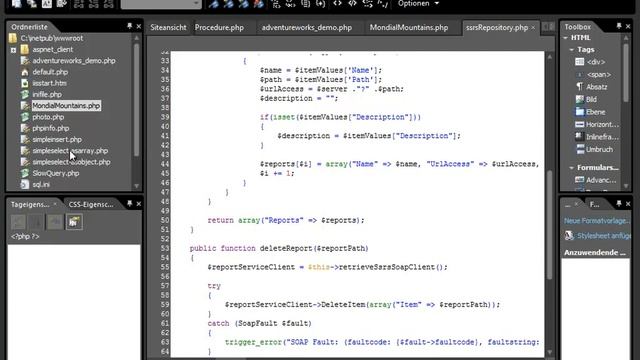Close the Toolbox panel
This screenshot has width=640, height=360.
tap(628, 26)
